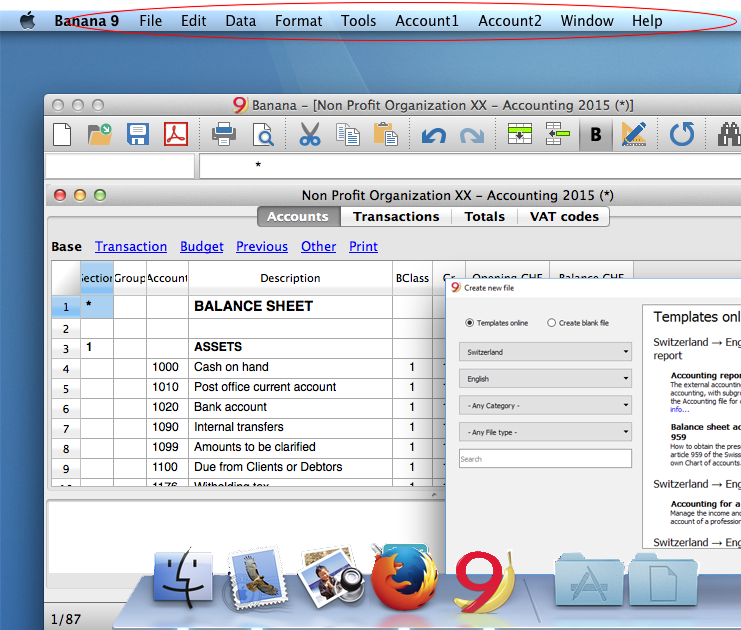Screen dimensions: 741x630
Task: Click the circular recheck accounting arrow icon
Action: [x=682, y=135]
